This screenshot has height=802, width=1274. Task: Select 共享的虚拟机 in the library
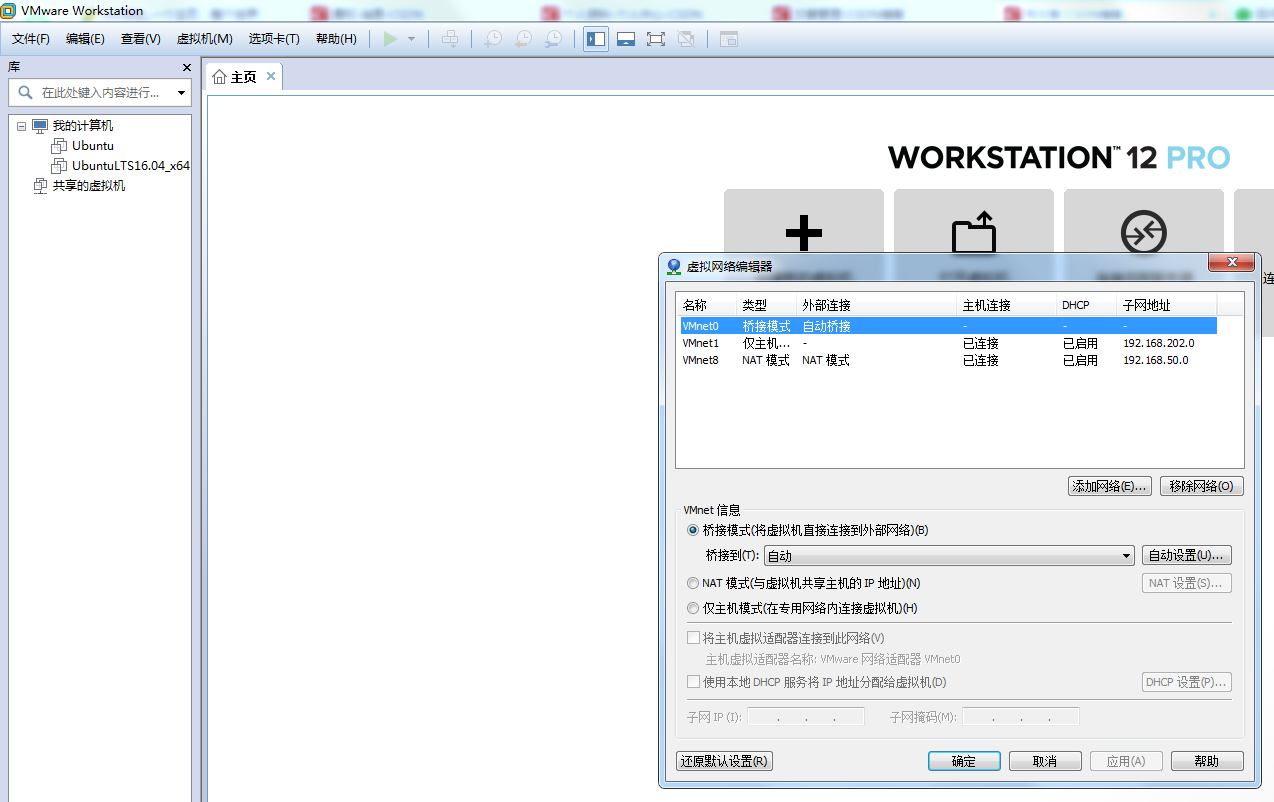click(89, 186)
